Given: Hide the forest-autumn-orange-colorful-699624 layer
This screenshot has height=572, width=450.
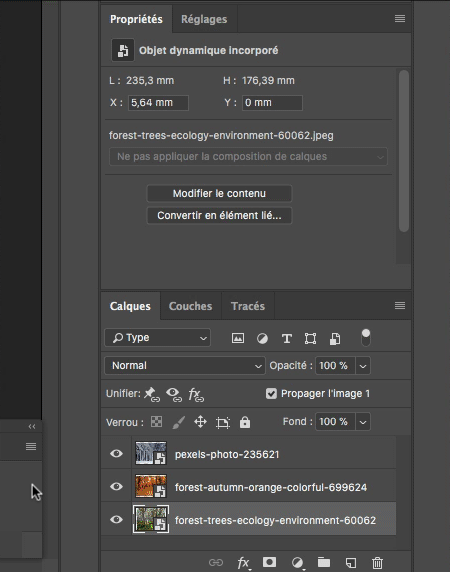Looking at the screenshot, I should 116,486.
